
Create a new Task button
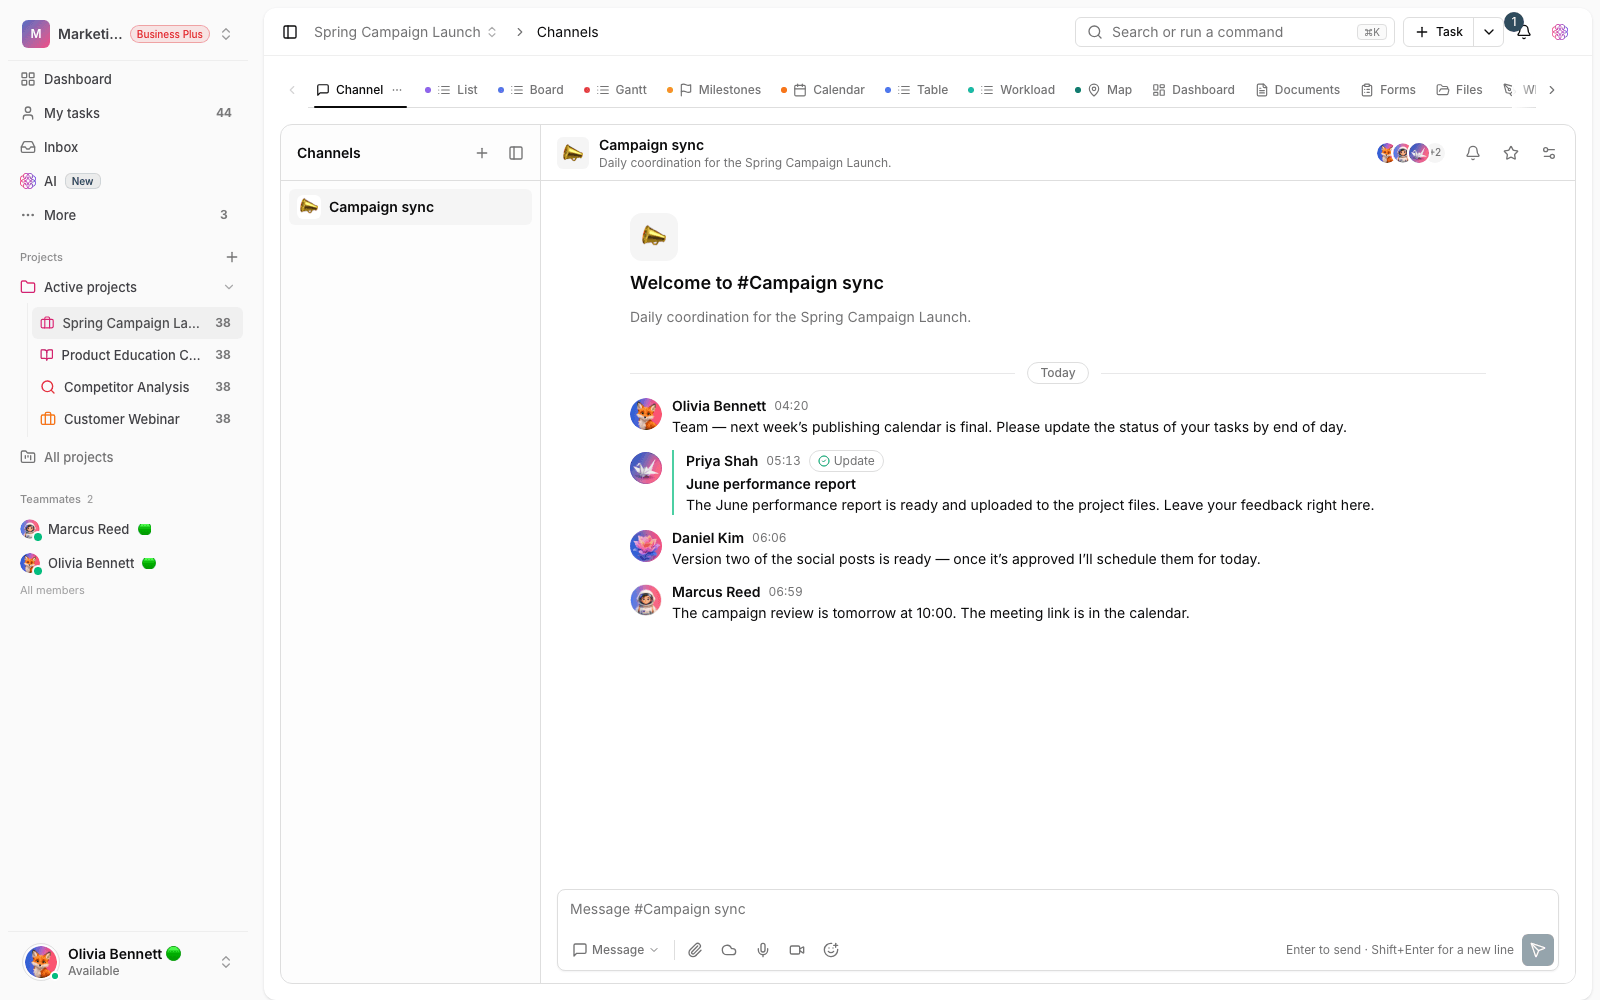click(x=1439, y=32)
